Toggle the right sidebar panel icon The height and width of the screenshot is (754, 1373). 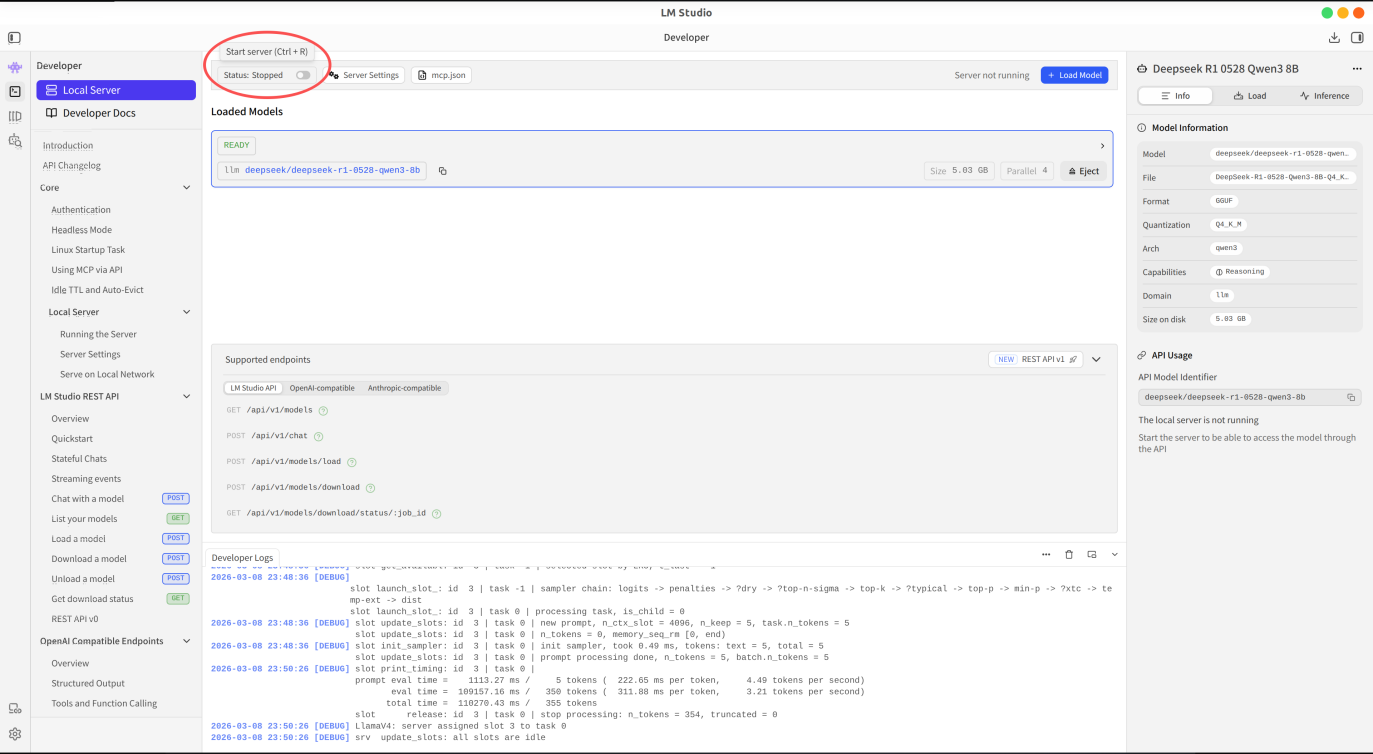(1357, 37)
